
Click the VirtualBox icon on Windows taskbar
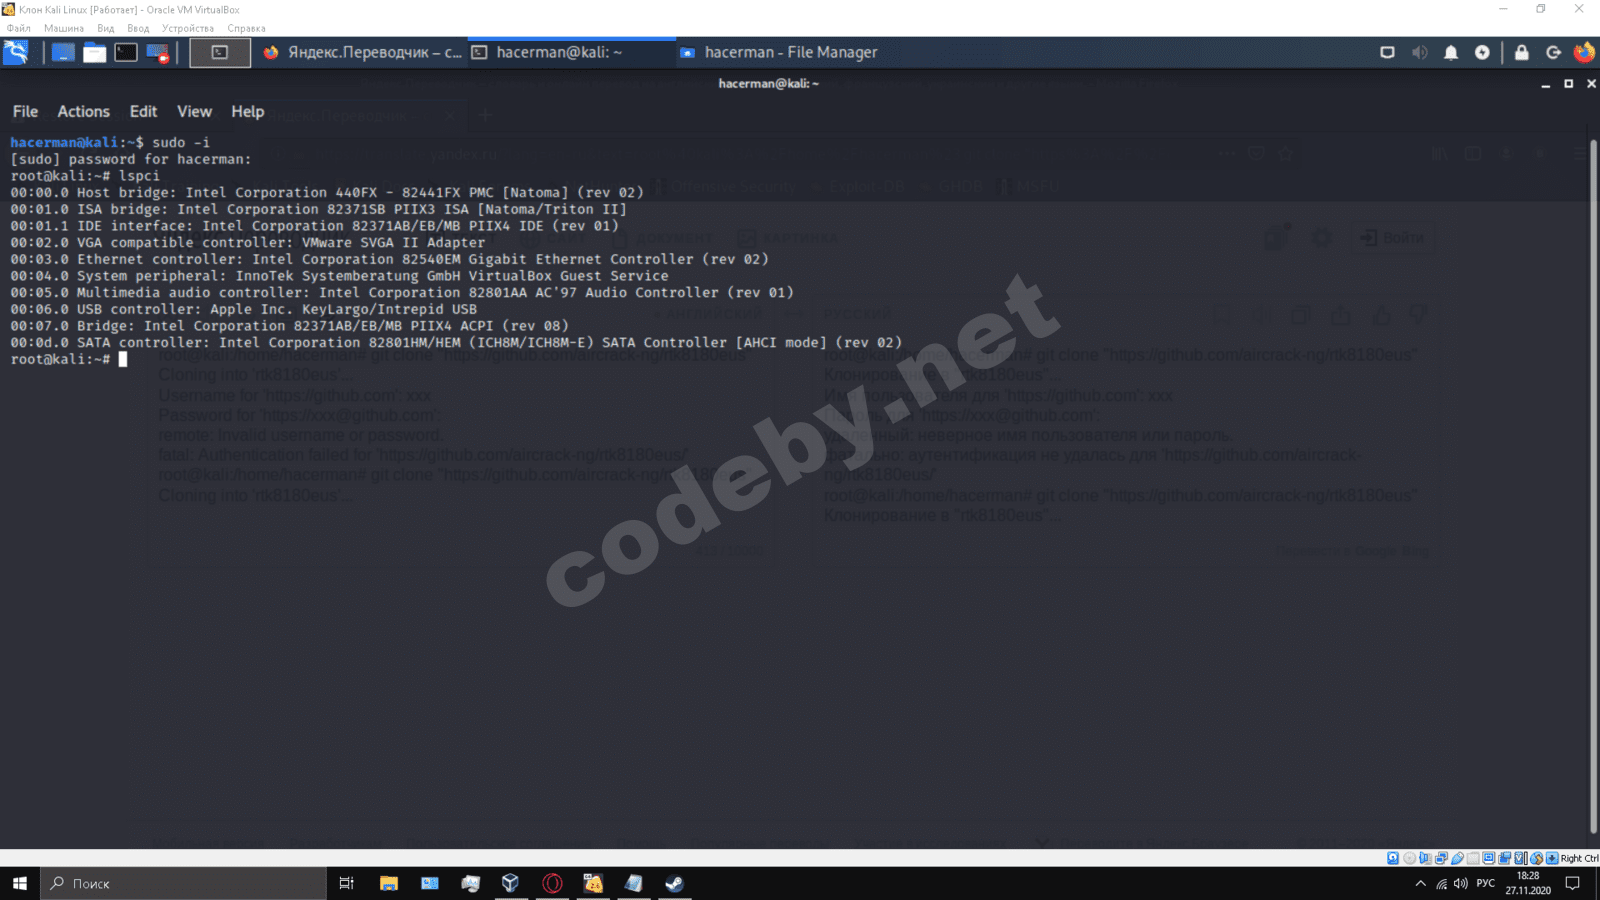511,883
